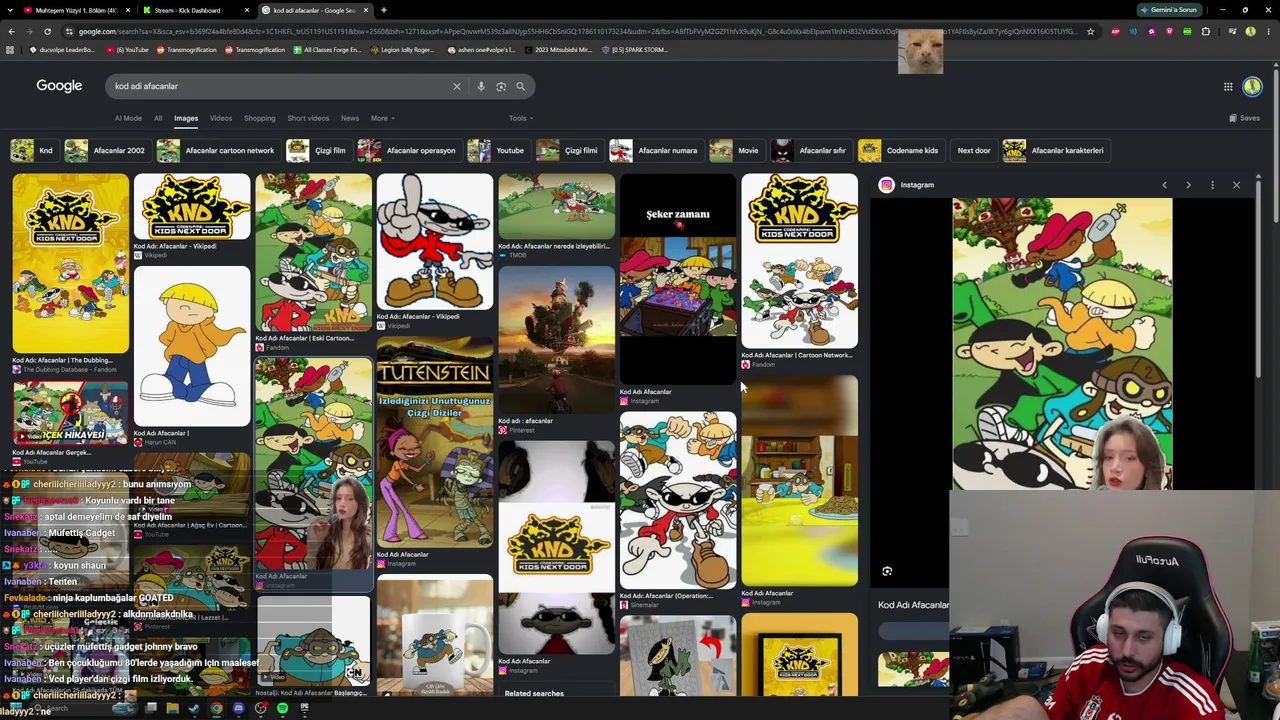Clear the search box with the X icon
This screenshot has width=1280, height=720.
click(x=457, y=86)
